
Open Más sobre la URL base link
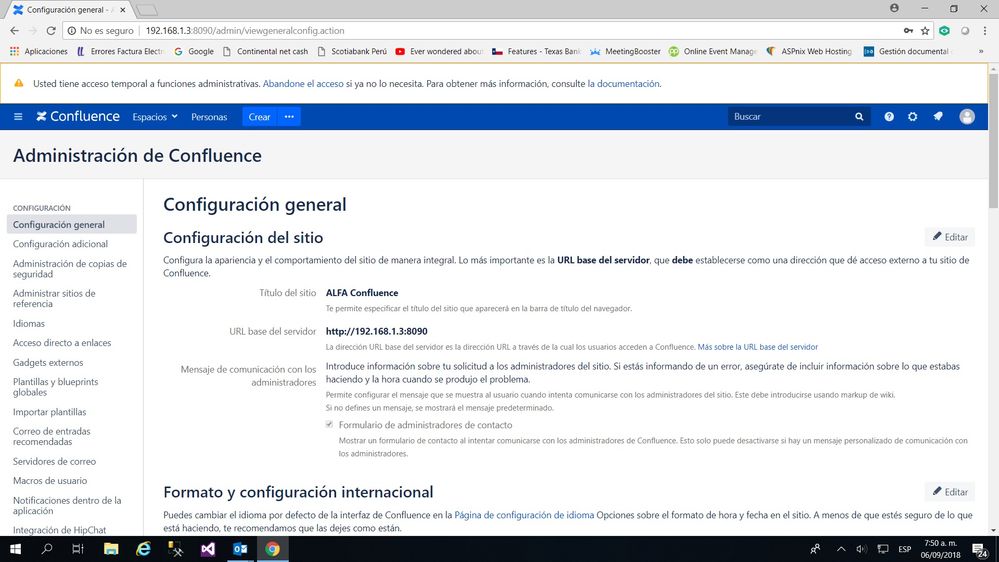pos(758,347)
